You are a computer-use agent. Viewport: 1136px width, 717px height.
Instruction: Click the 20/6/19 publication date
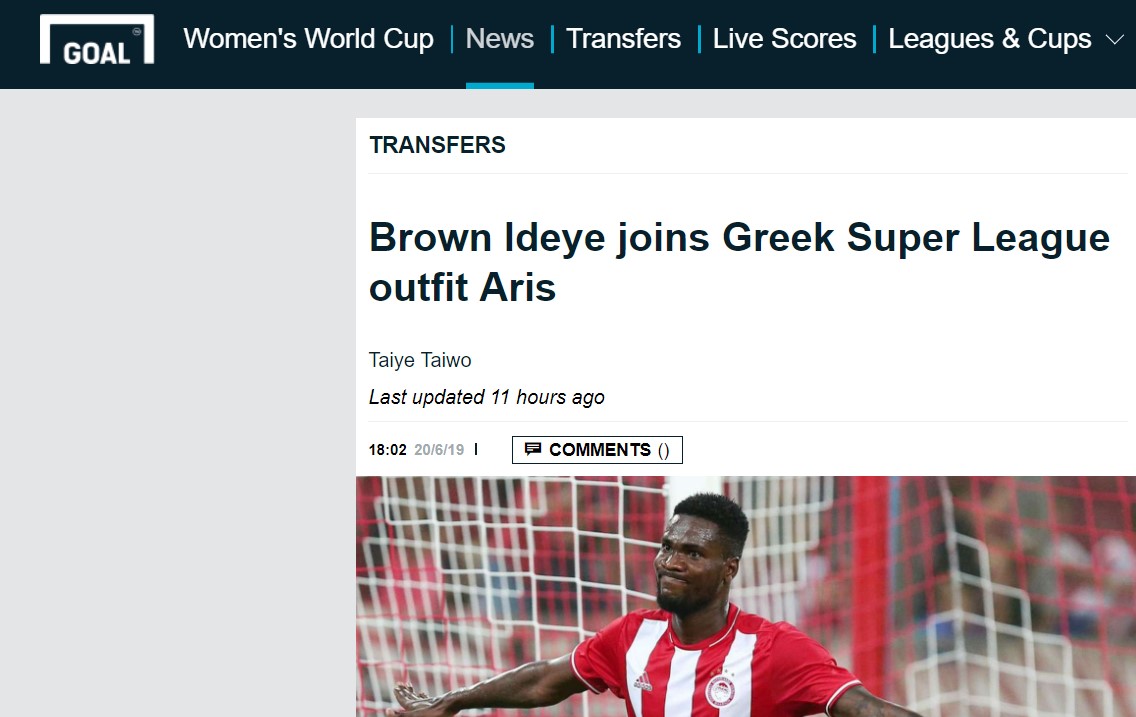pos(439,450)
